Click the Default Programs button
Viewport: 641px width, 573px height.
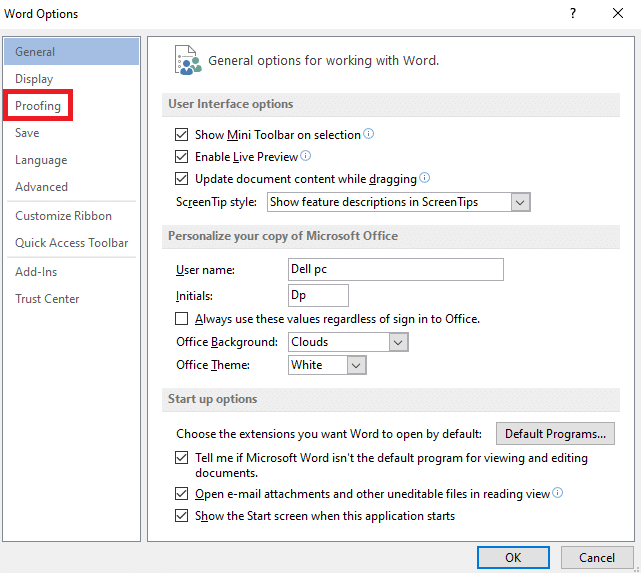click(x=555, y=434)
